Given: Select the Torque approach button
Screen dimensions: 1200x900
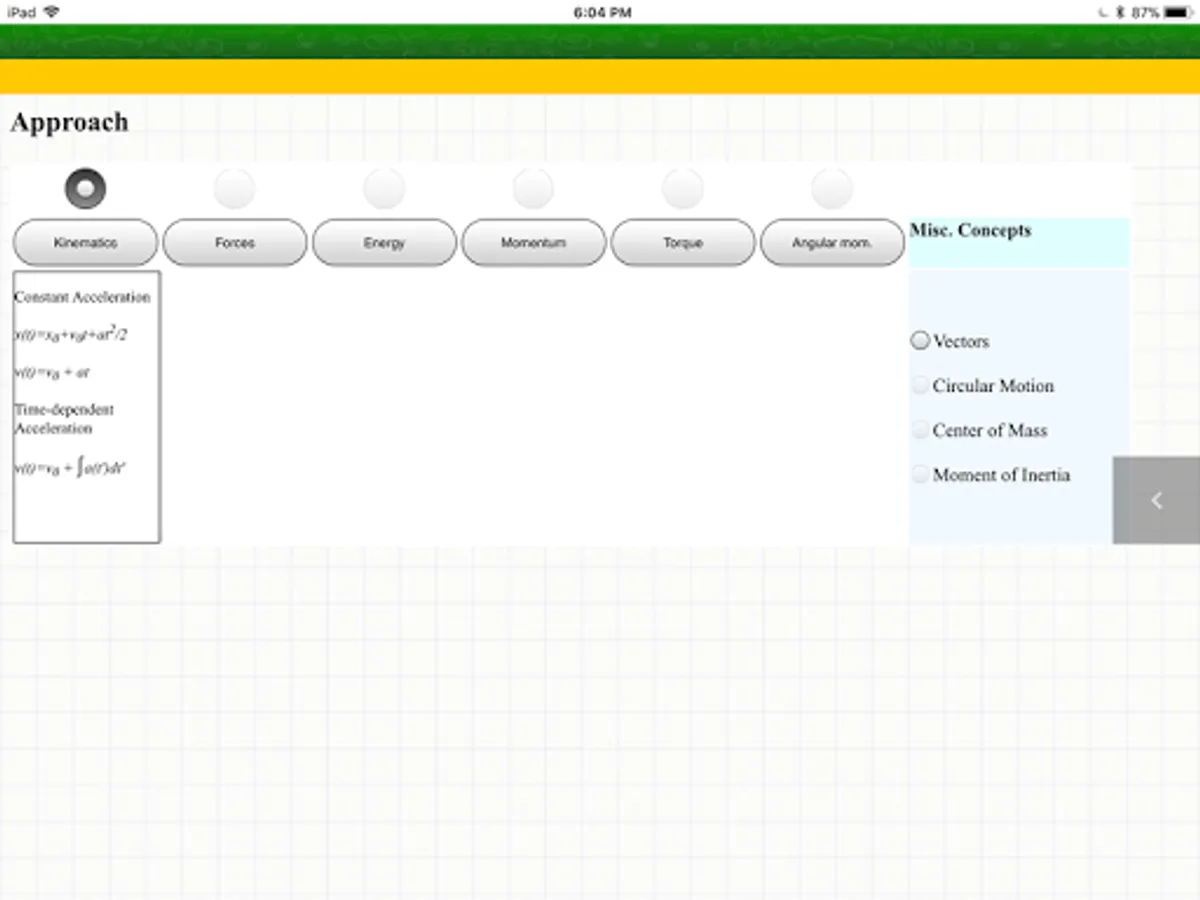Looking at the screenshot, I should point(683,243).
